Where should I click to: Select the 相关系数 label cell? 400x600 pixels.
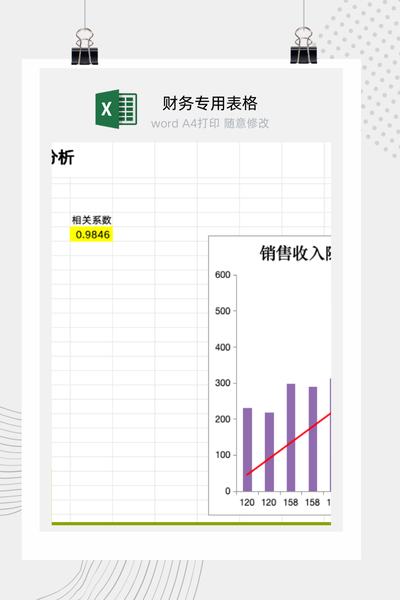(91, 220)
